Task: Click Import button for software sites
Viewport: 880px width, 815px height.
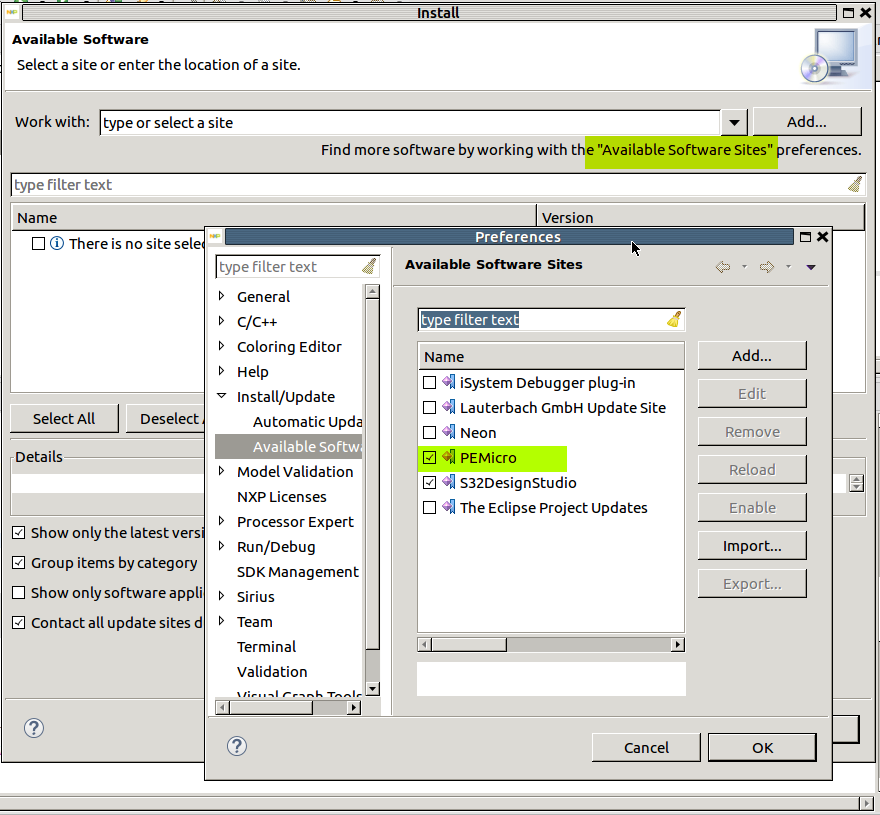Action: [x=752, y=546]
